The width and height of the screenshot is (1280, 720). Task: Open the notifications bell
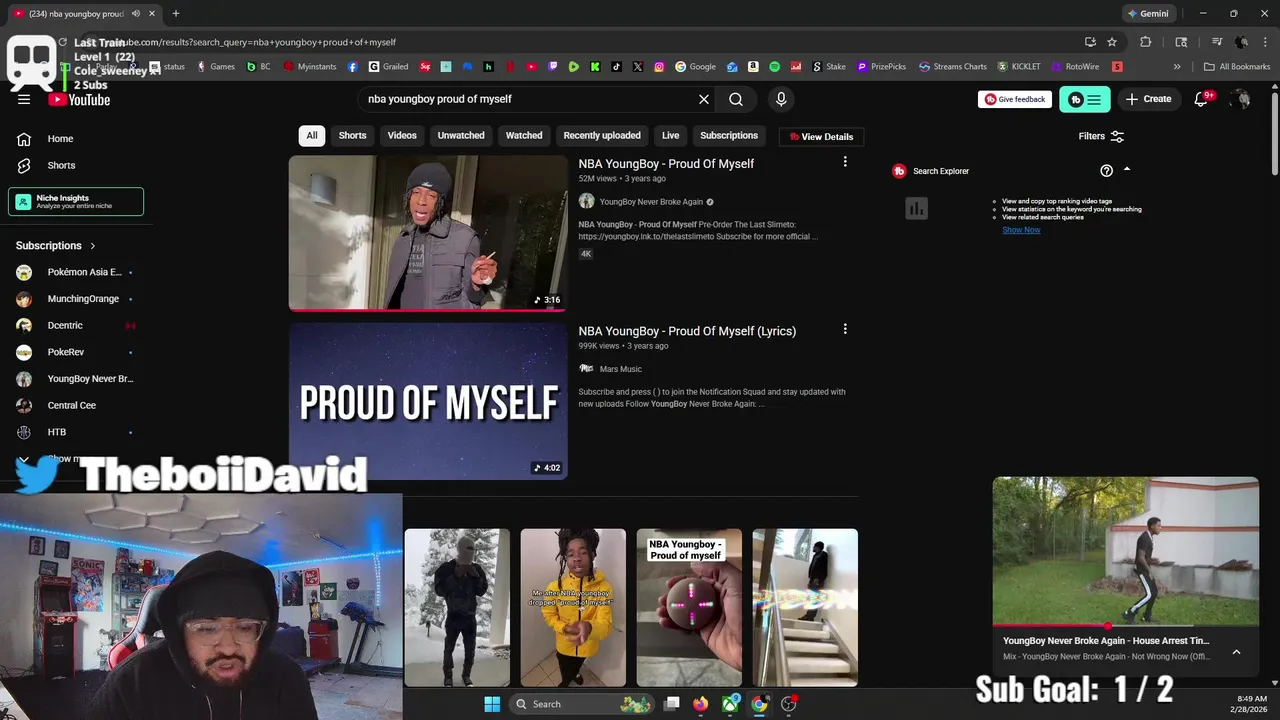point(1202,99)
